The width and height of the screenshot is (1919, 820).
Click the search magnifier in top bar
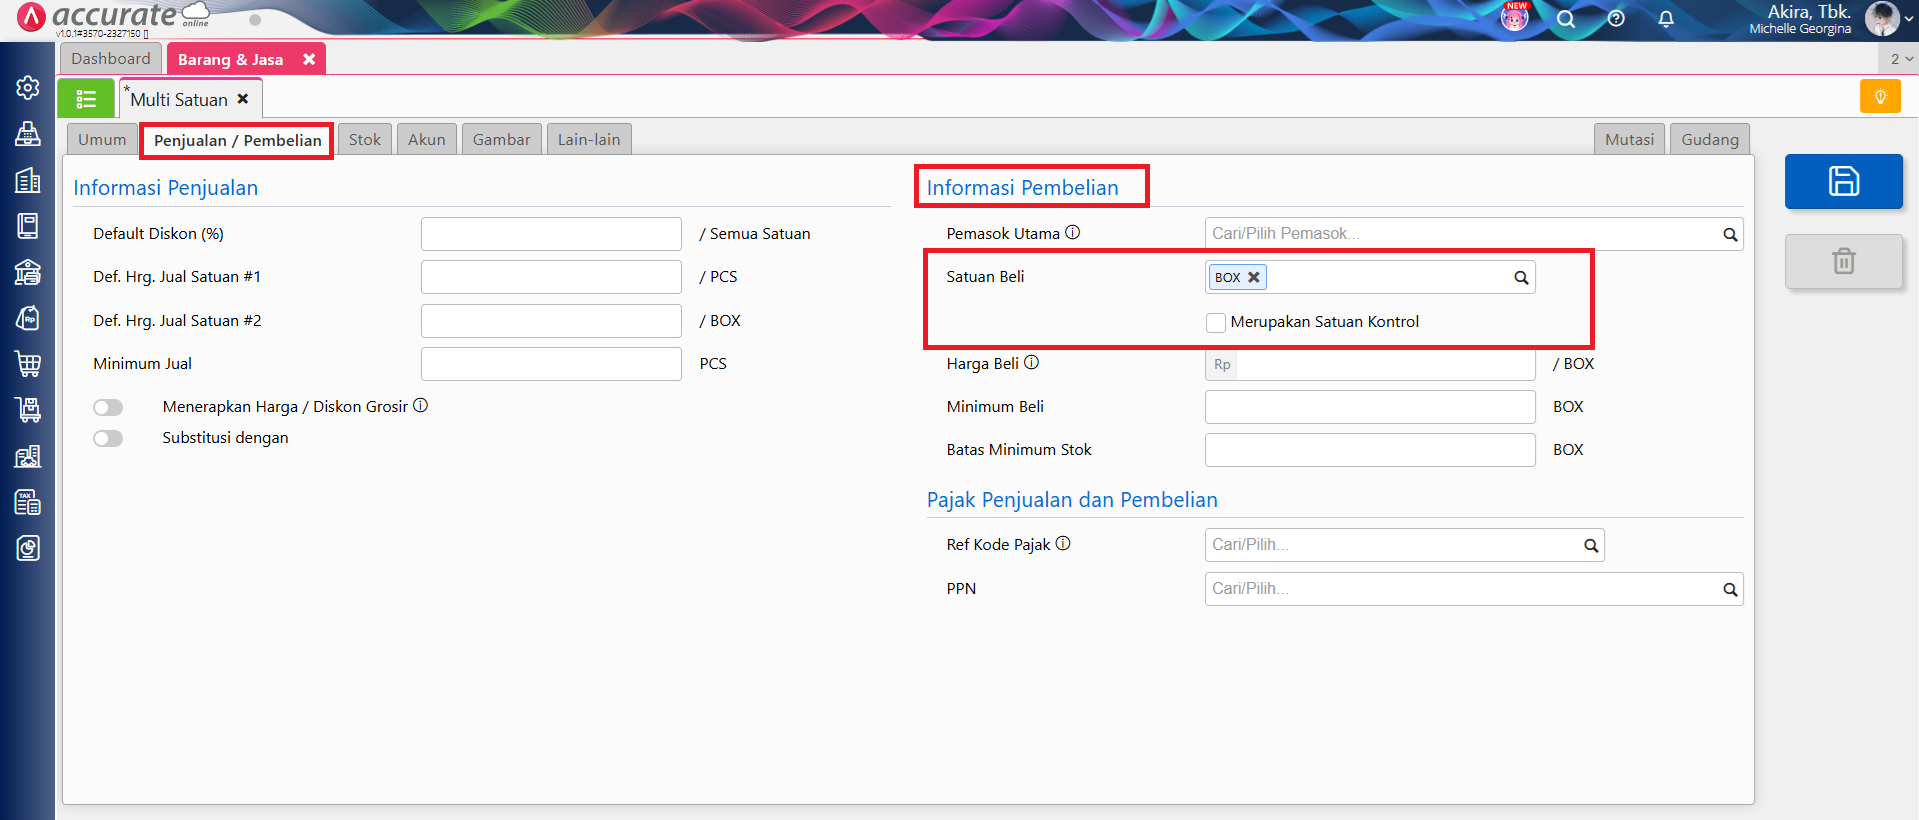click(x=1566, y=19)
